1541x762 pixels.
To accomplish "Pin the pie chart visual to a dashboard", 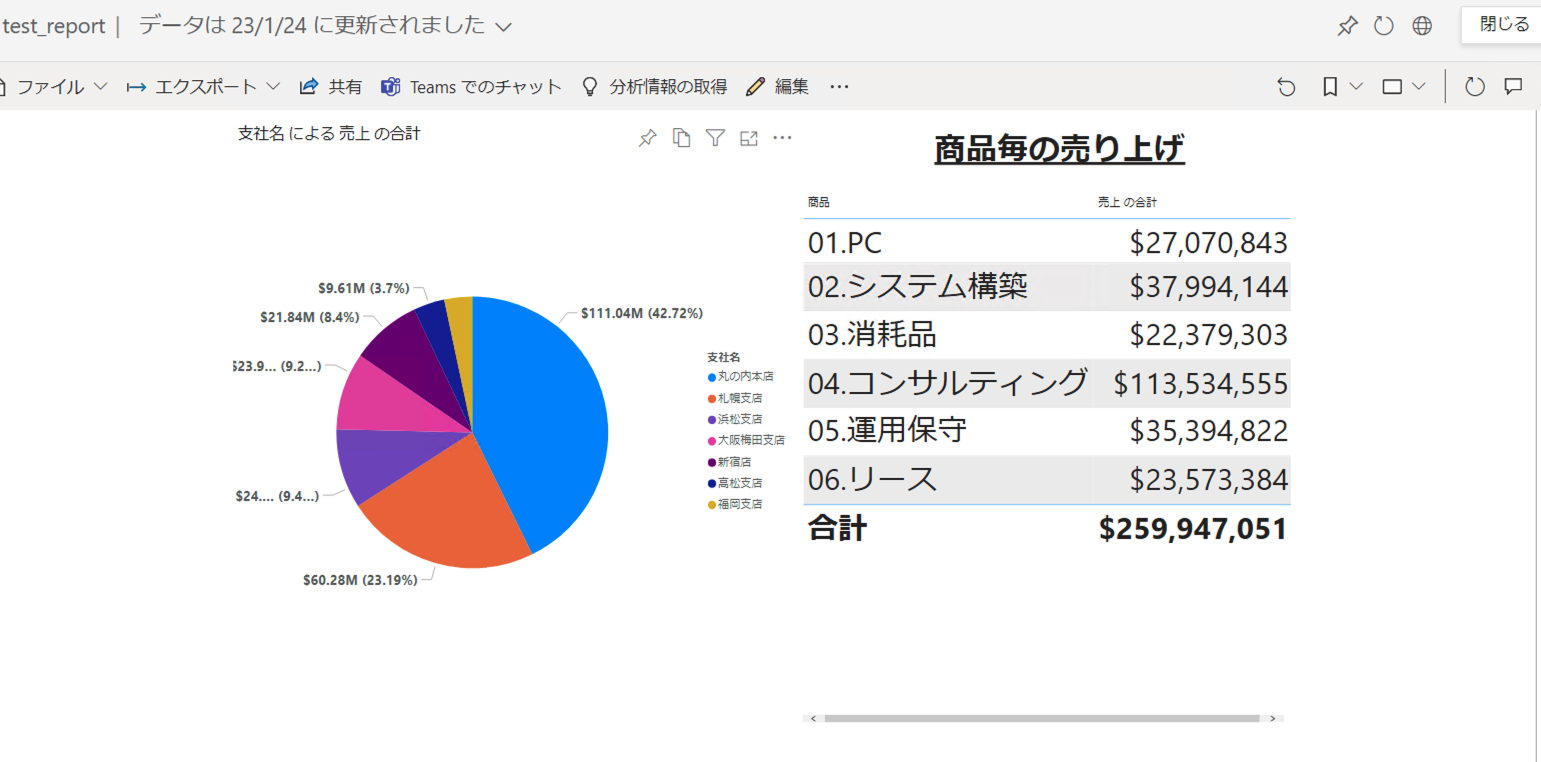I will (x=647, y=137).
